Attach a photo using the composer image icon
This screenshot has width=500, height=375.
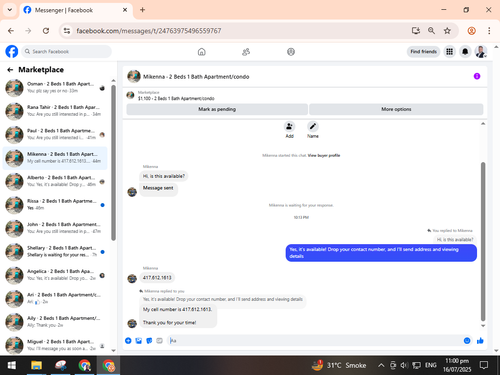[x=139, y=341]
